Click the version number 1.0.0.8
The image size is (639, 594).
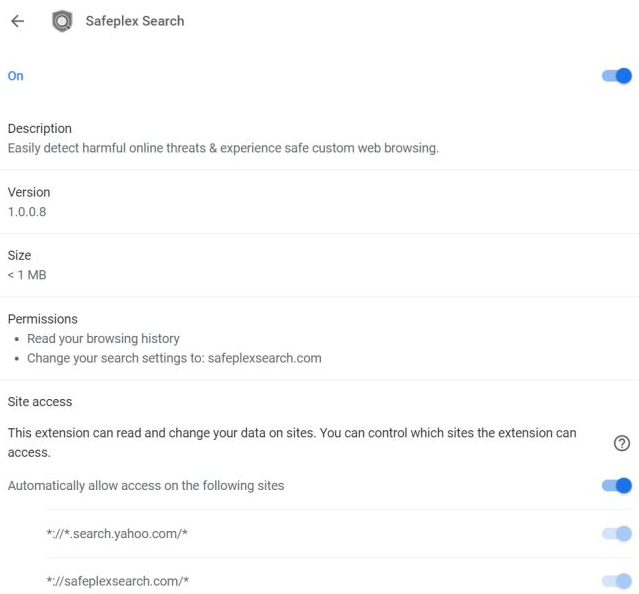[27, 212]
